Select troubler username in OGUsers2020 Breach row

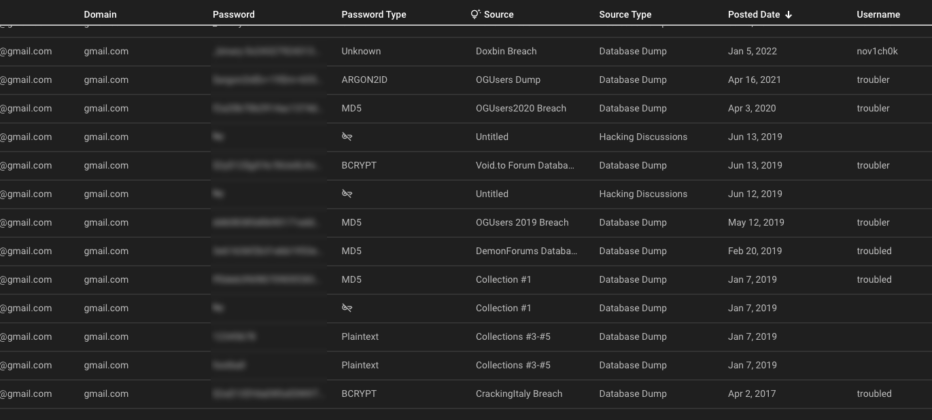coord(873,108)
